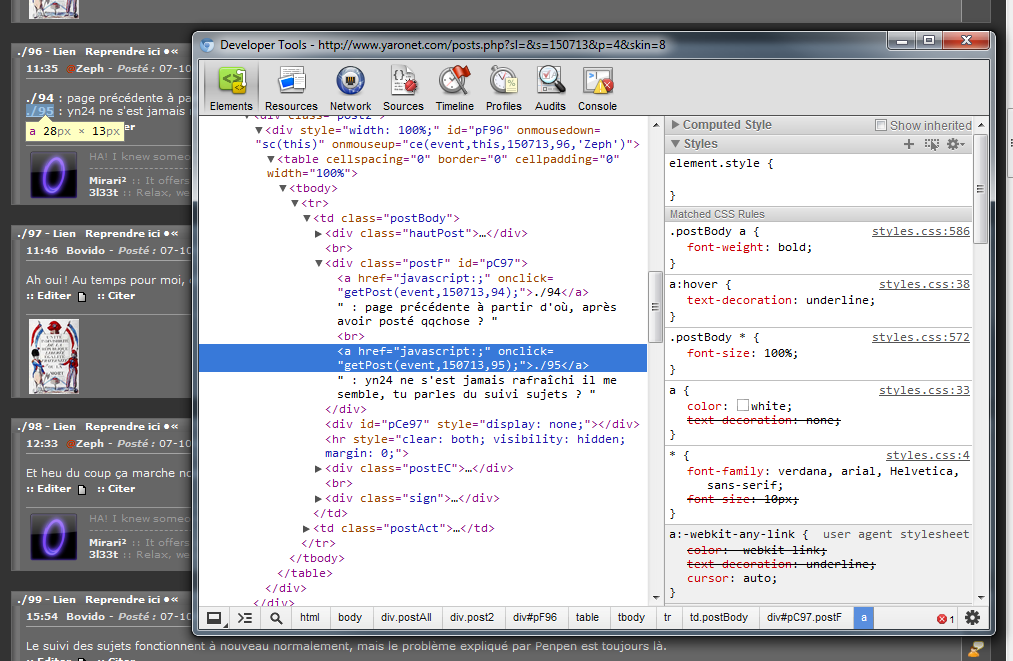Click the magnifier search icon in bottom bar

tap(276, 618)
